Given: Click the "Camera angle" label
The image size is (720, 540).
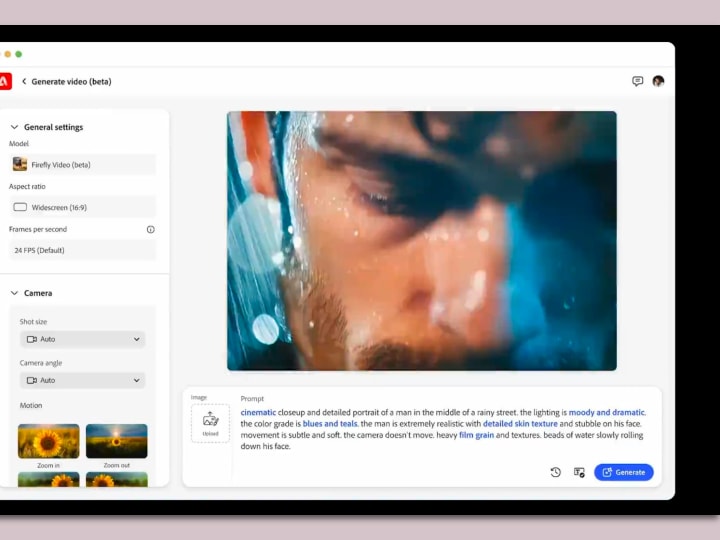Looking at the screenshot, I should tap(41, 363).
